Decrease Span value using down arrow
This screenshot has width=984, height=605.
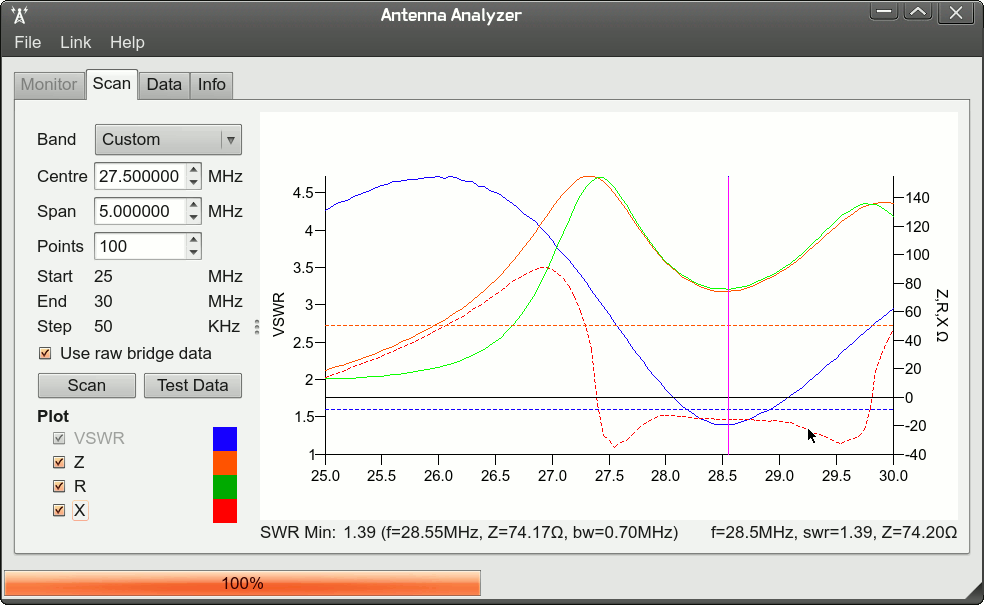click(x=191, y=216)
